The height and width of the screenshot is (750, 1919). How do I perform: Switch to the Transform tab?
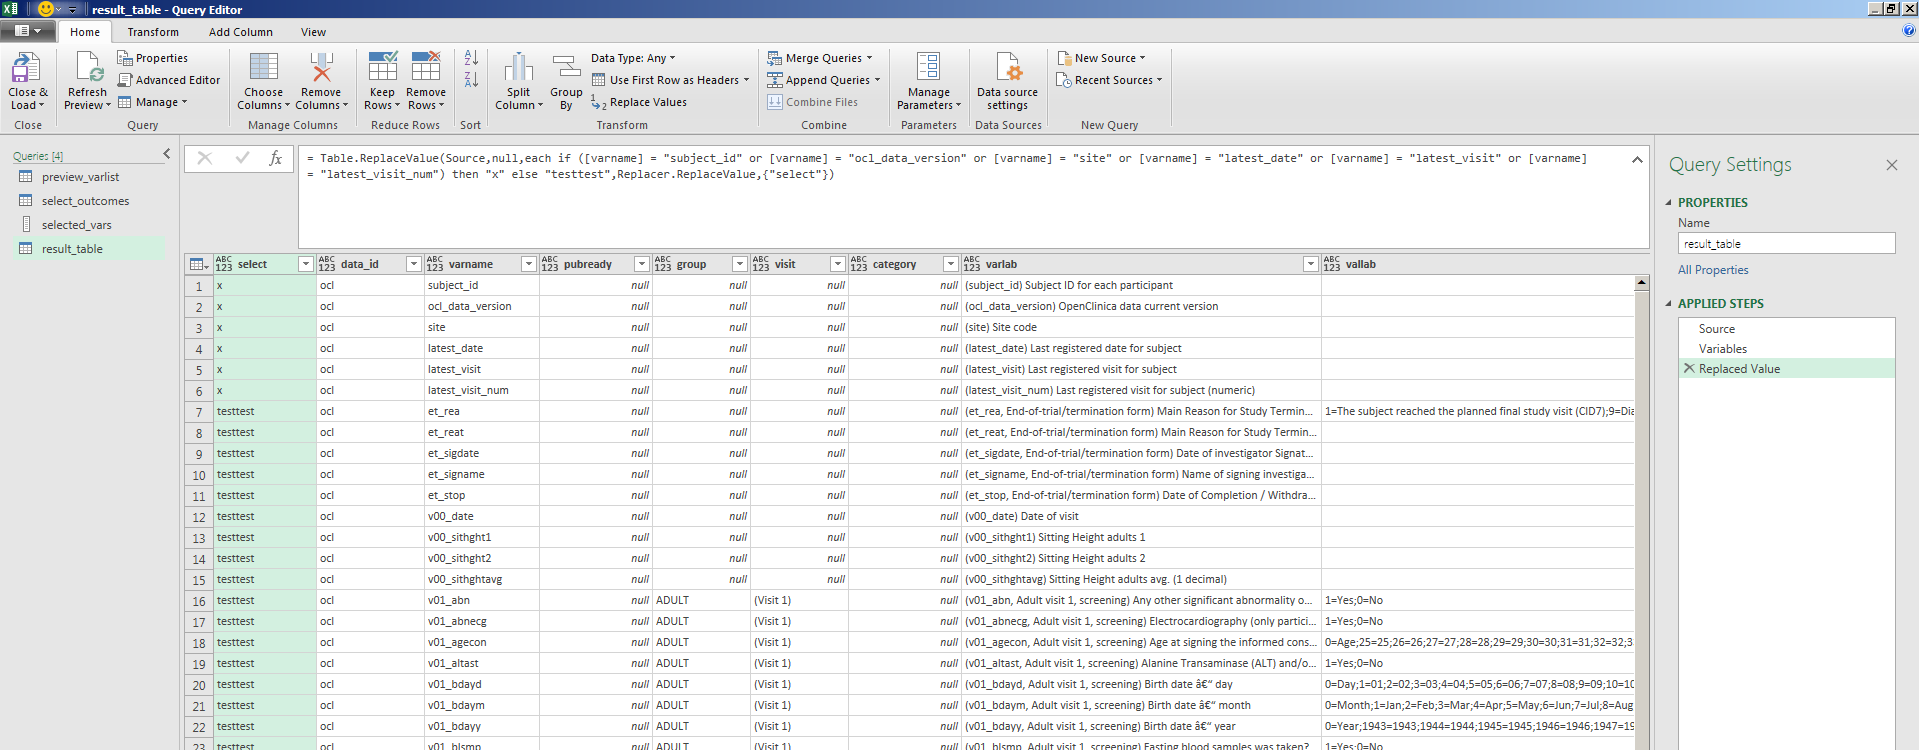coord(153,32)
